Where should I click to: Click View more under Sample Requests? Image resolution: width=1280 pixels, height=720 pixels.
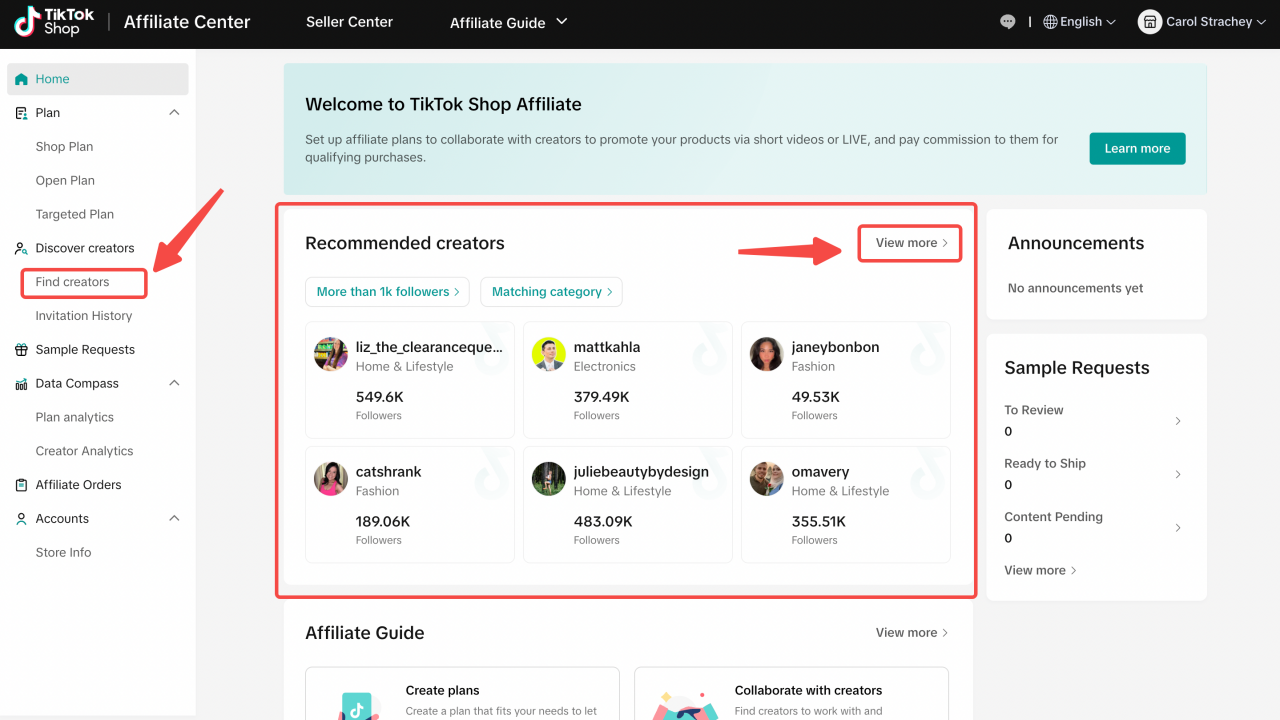1041,571
